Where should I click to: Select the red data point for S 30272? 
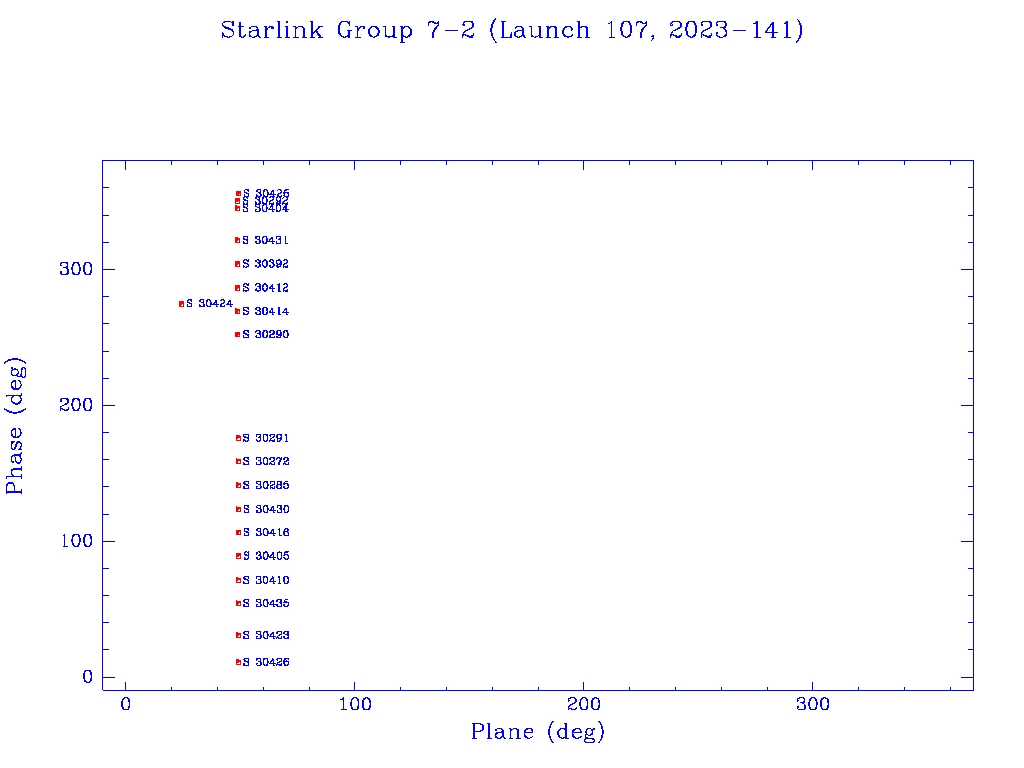point(238,462)
